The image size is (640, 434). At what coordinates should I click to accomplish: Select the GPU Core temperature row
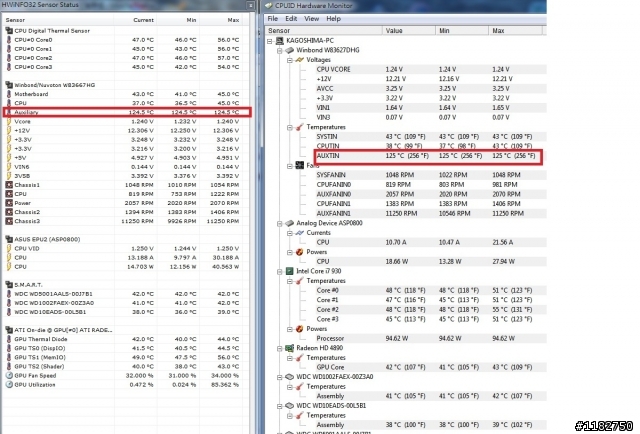pos(431,367)
